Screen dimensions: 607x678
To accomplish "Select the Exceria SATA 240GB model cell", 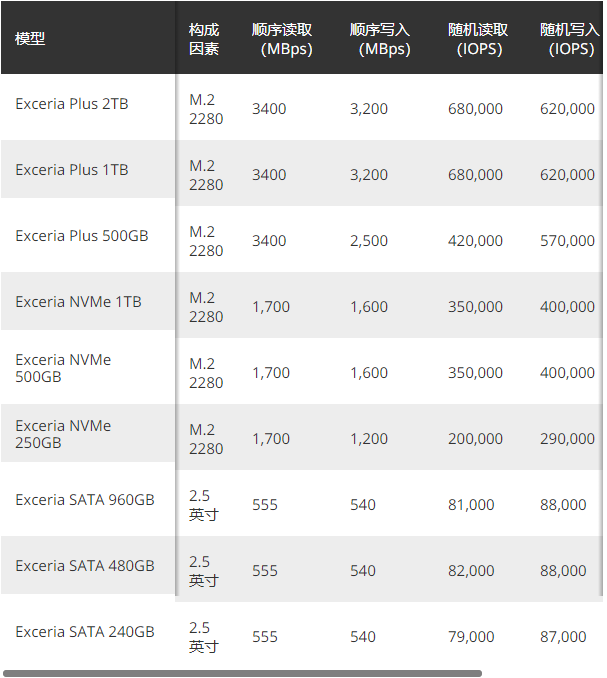I will (85, 632).
